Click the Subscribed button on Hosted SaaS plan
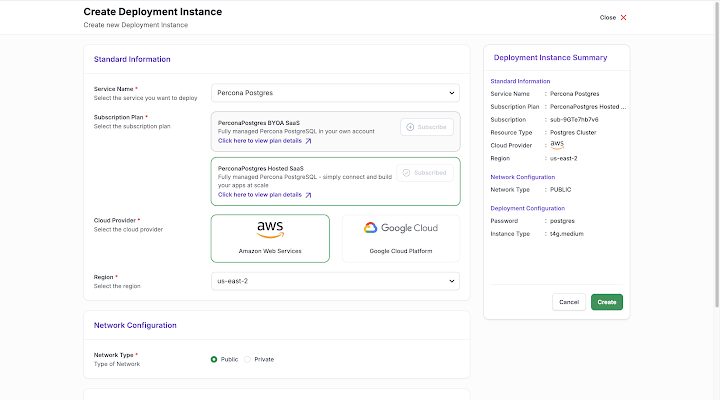Image resolution: width=720 pixels, height=400 pixels. coord(425,173)
